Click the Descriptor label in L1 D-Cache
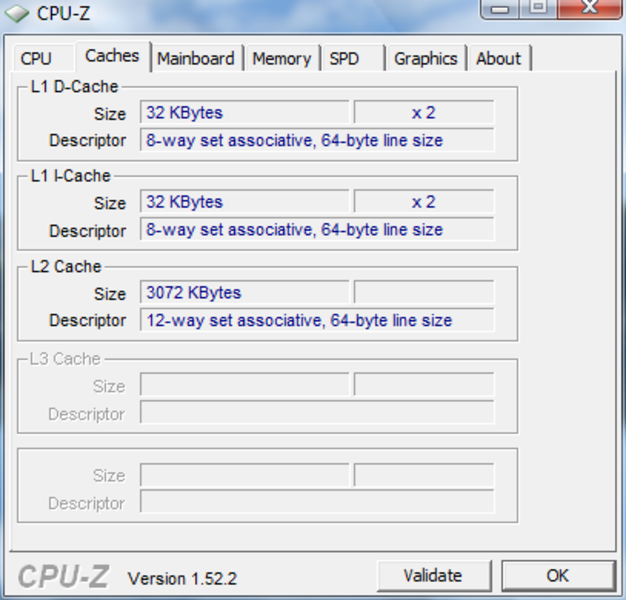The height and width of the screenshot is (600, 626). (x=87, y=141)
